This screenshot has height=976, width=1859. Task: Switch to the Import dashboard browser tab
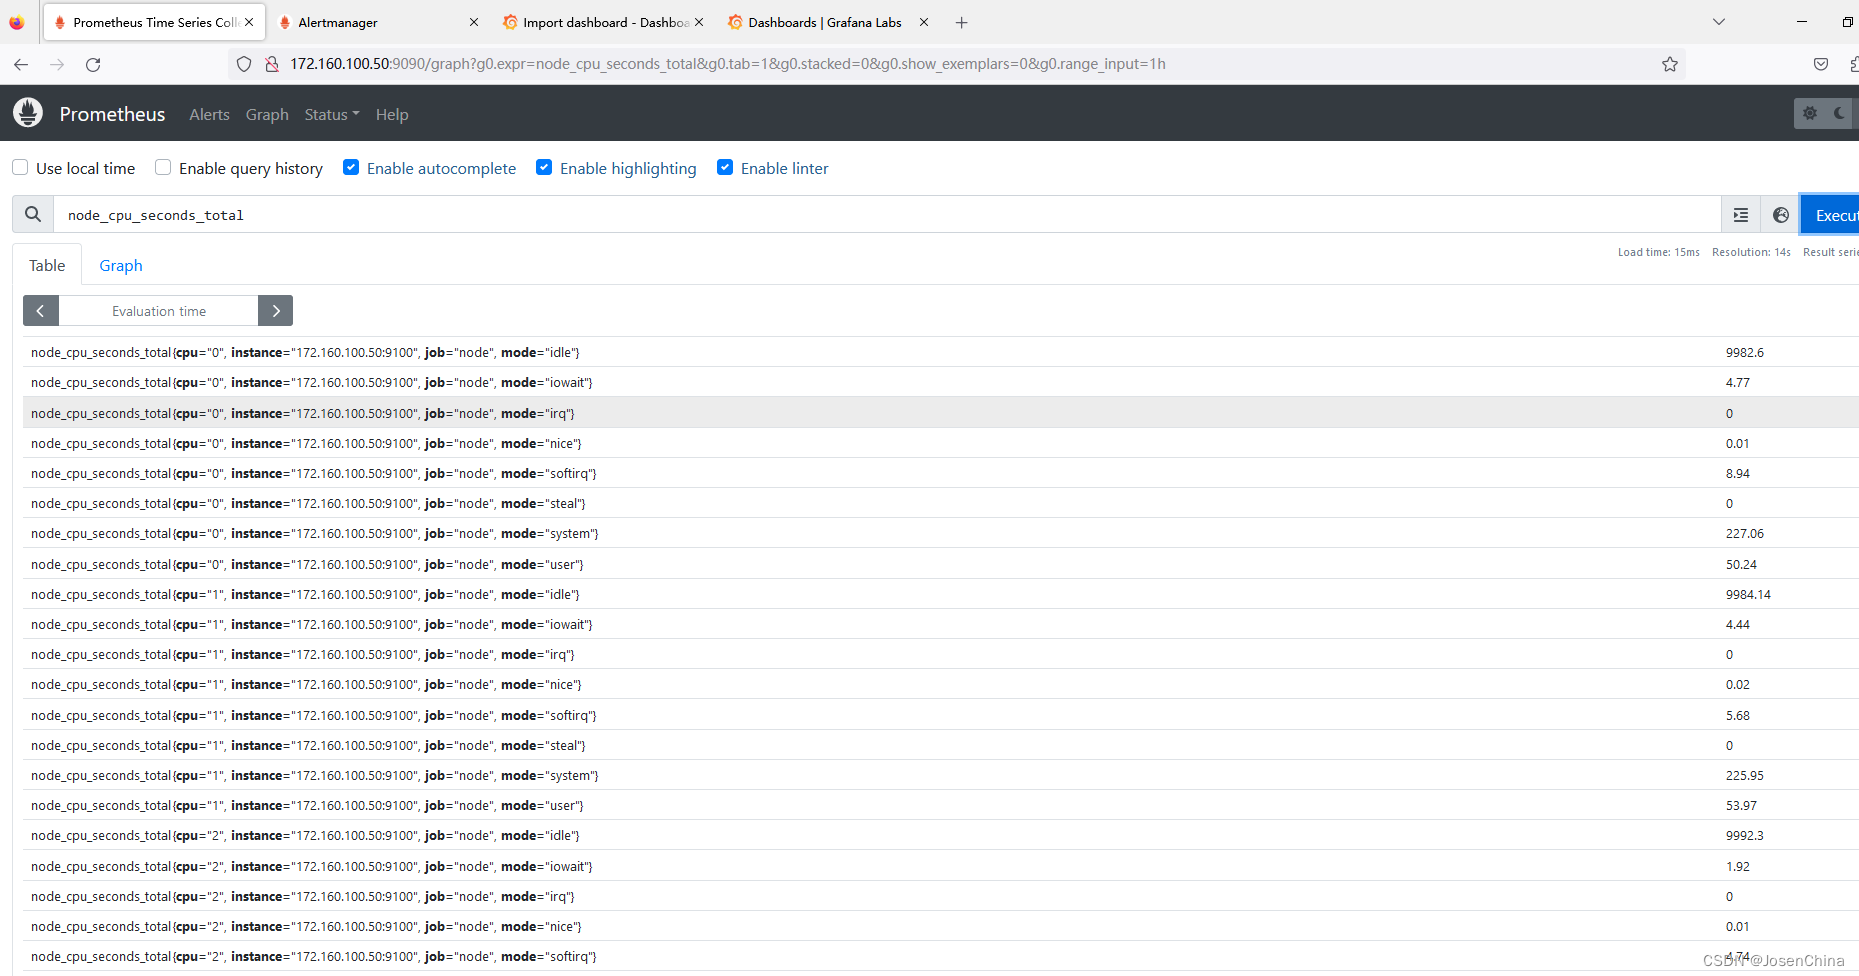pos(606,22)
